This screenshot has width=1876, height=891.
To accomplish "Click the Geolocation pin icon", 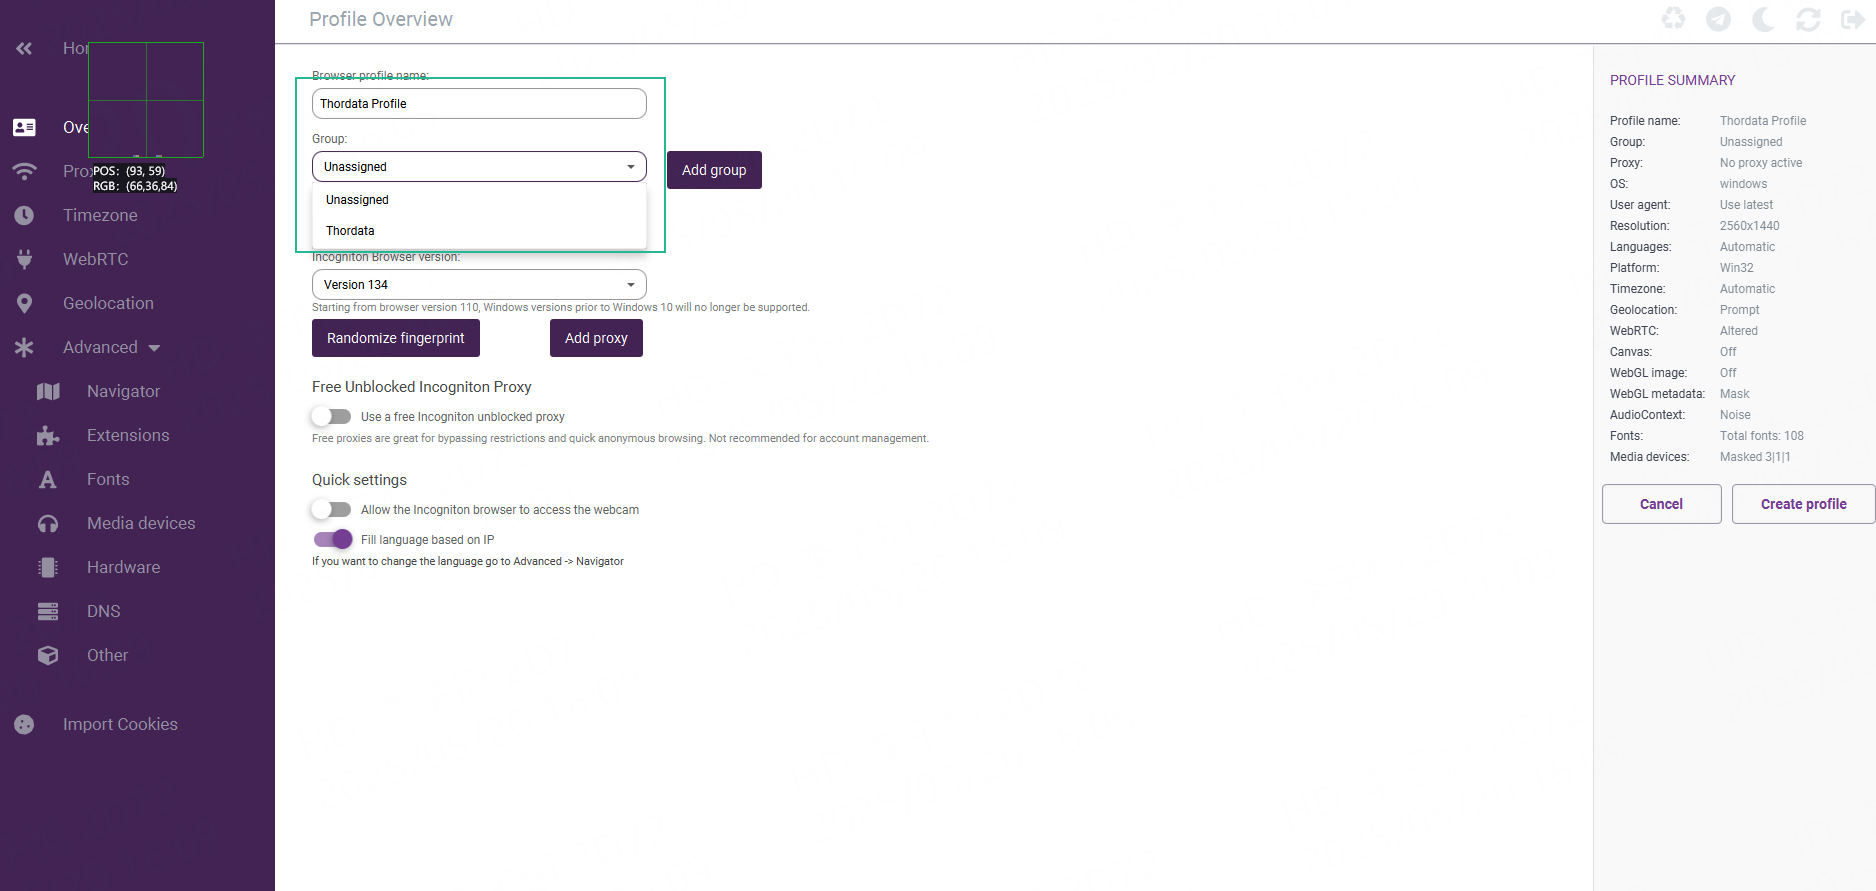I will pyautogui.click(x=25, y=303).
